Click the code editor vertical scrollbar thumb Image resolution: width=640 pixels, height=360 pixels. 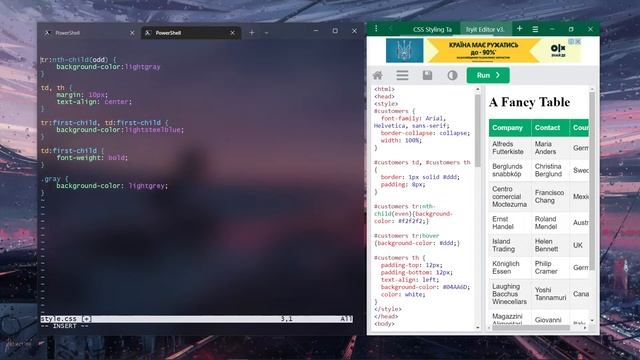coord(478,130)
